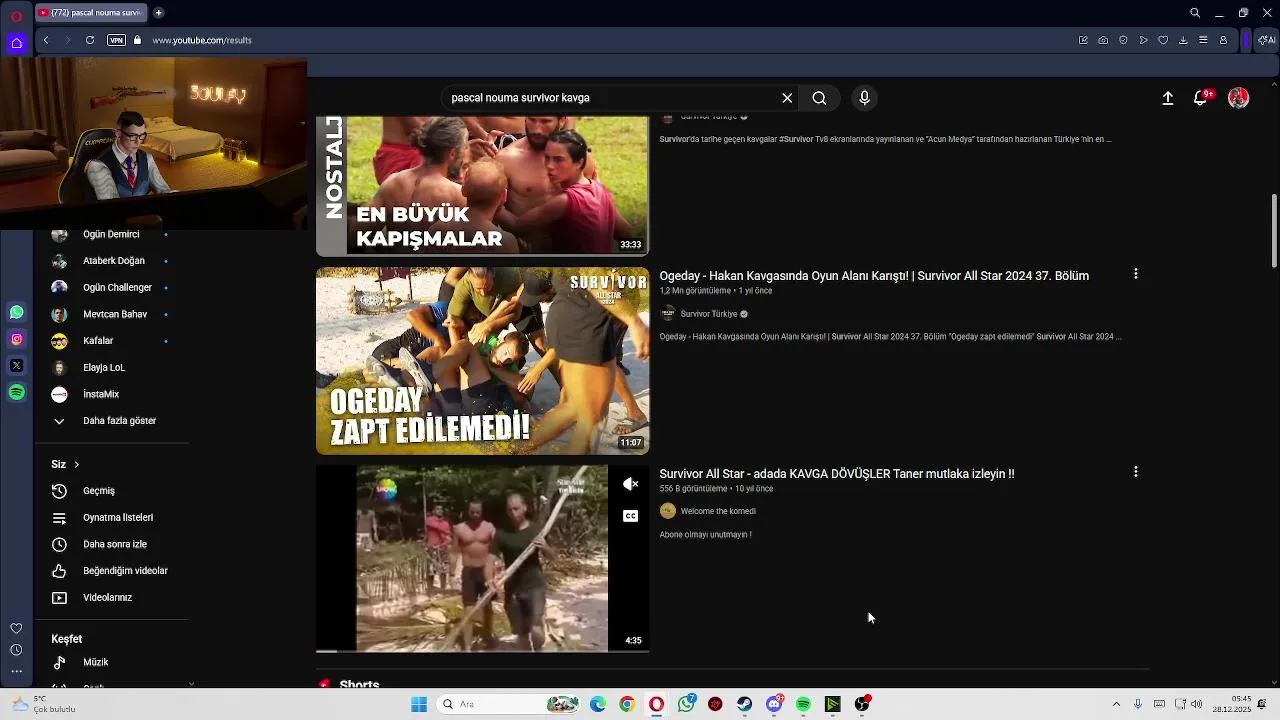Expand the Siz section chevron
Screen dimensions: 1280x720
76,464
